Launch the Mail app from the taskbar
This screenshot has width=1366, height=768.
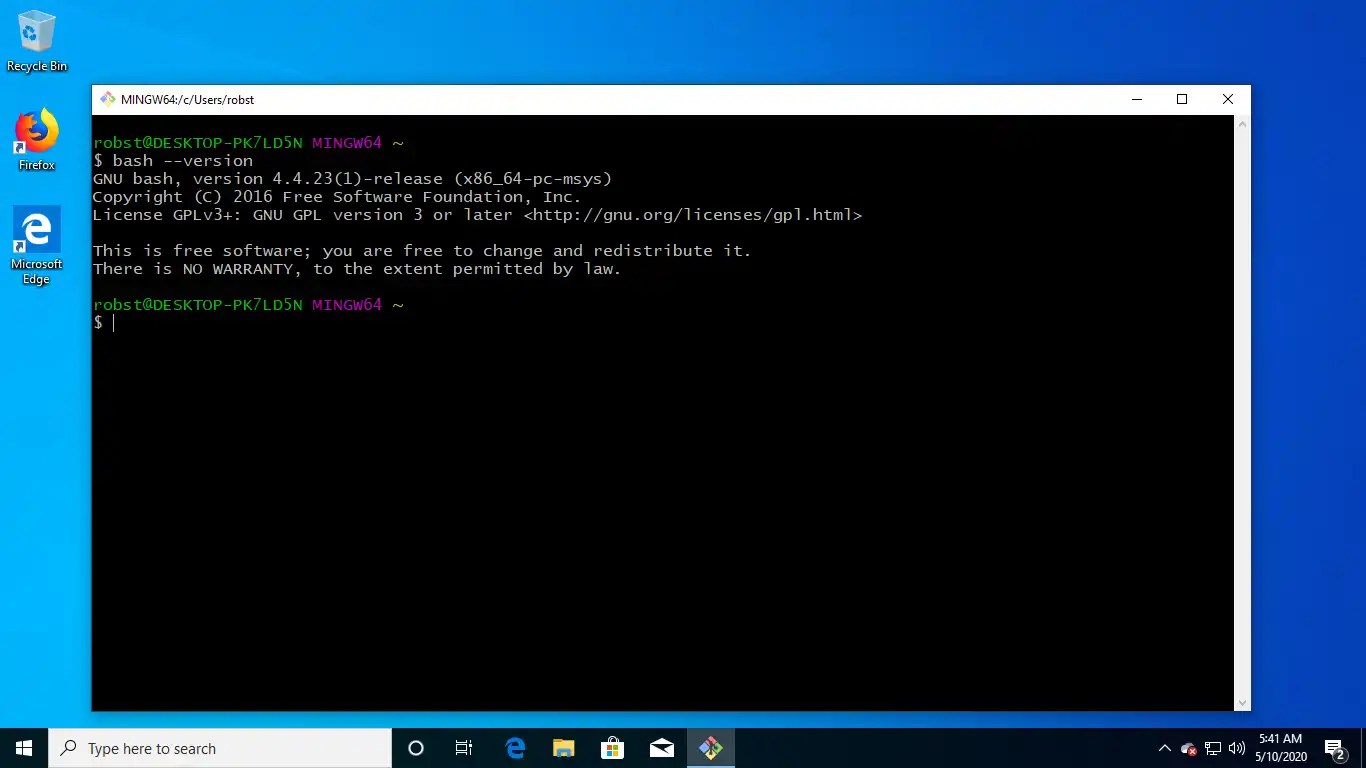[661, 748]
